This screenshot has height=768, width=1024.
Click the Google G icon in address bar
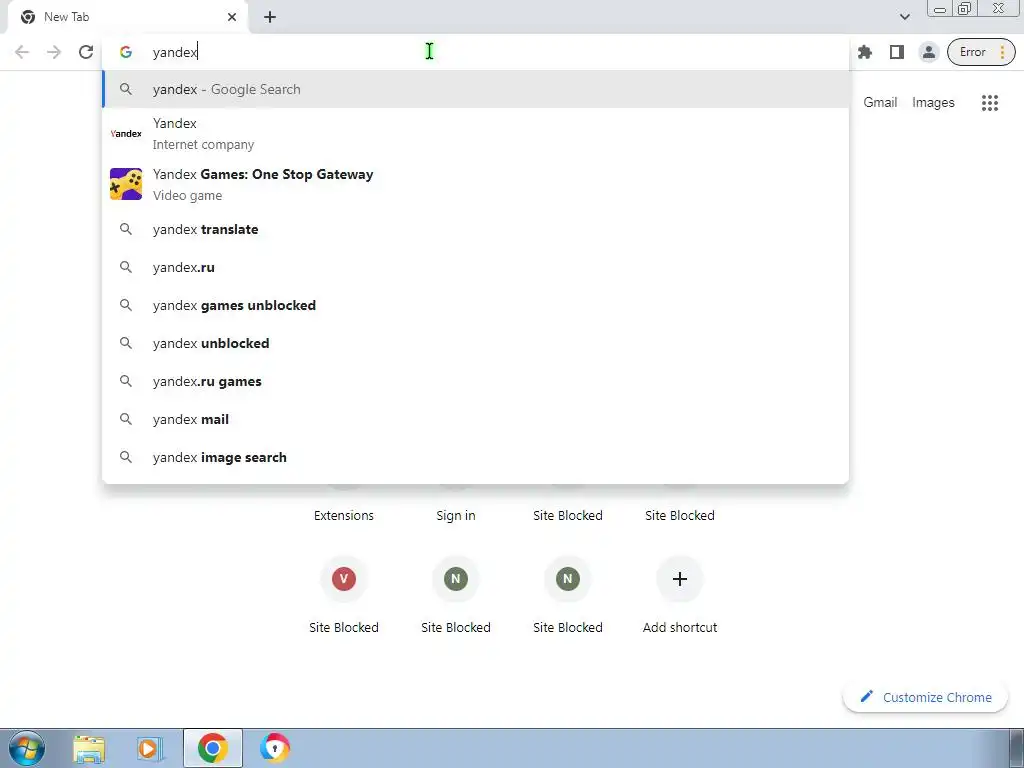pyautogui.click(x=126, y=52)
